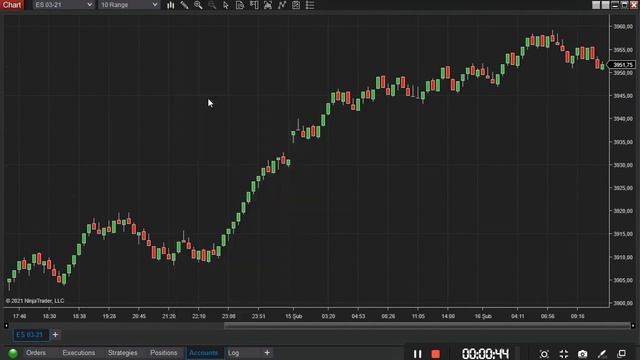The height and width of the screenshot is (360, 640).
Task: Click the 23:51 time axis label
Action: [x=258, y=316]
